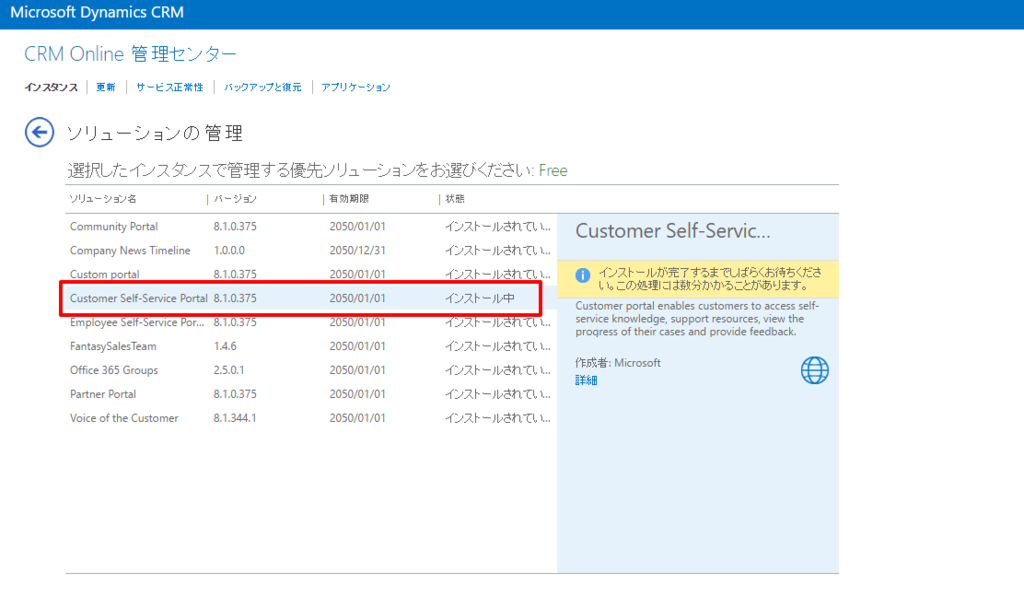Image resolution: width=1024 pixels, height=608 pixels.
Task: Open the インスタンス tab
Action: pos(51,87)
